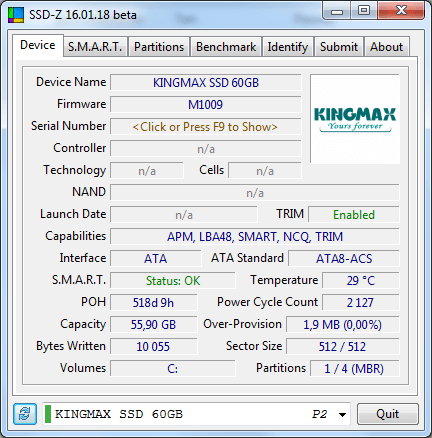432x438 pixels.
Task: Click the Quit button
Action: coord(388,414)
